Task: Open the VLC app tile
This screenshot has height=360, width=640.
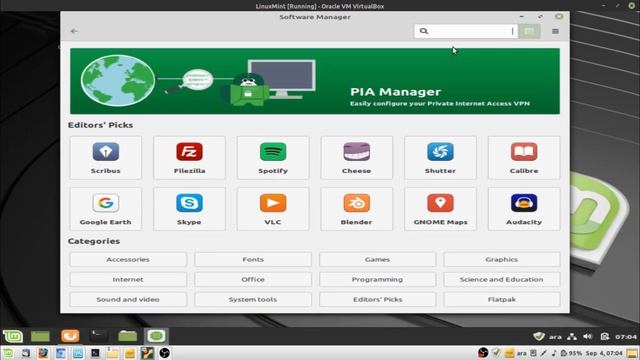Action: (x=273, y=209)
